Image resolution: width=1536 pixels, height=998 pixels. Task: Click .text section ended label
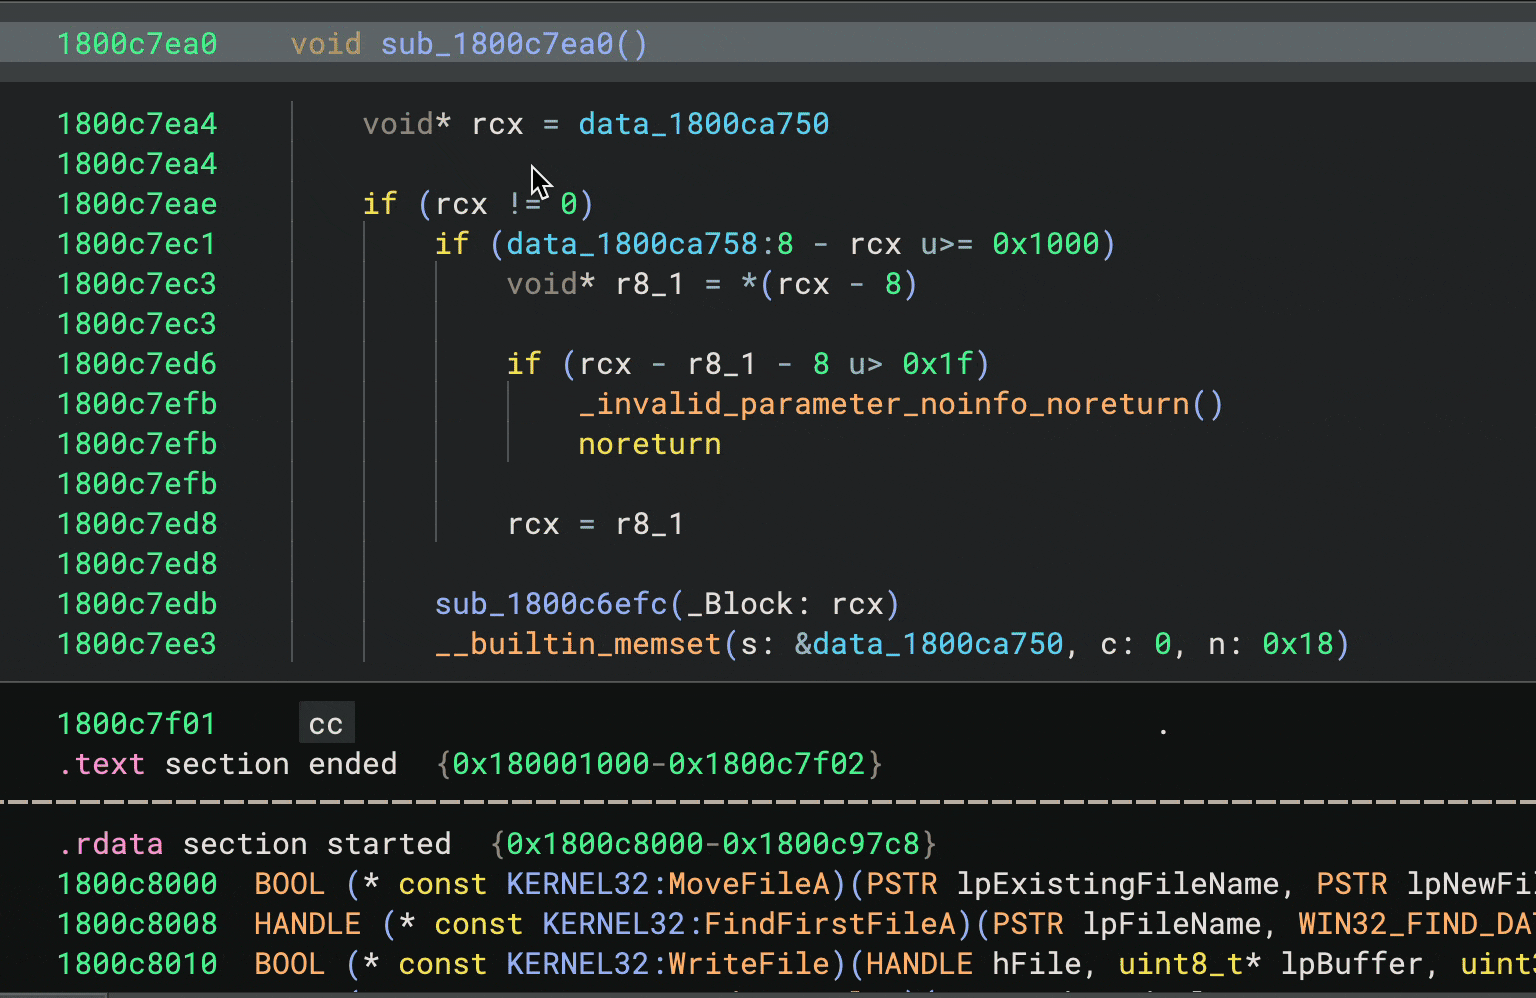[x=228, y=764]
